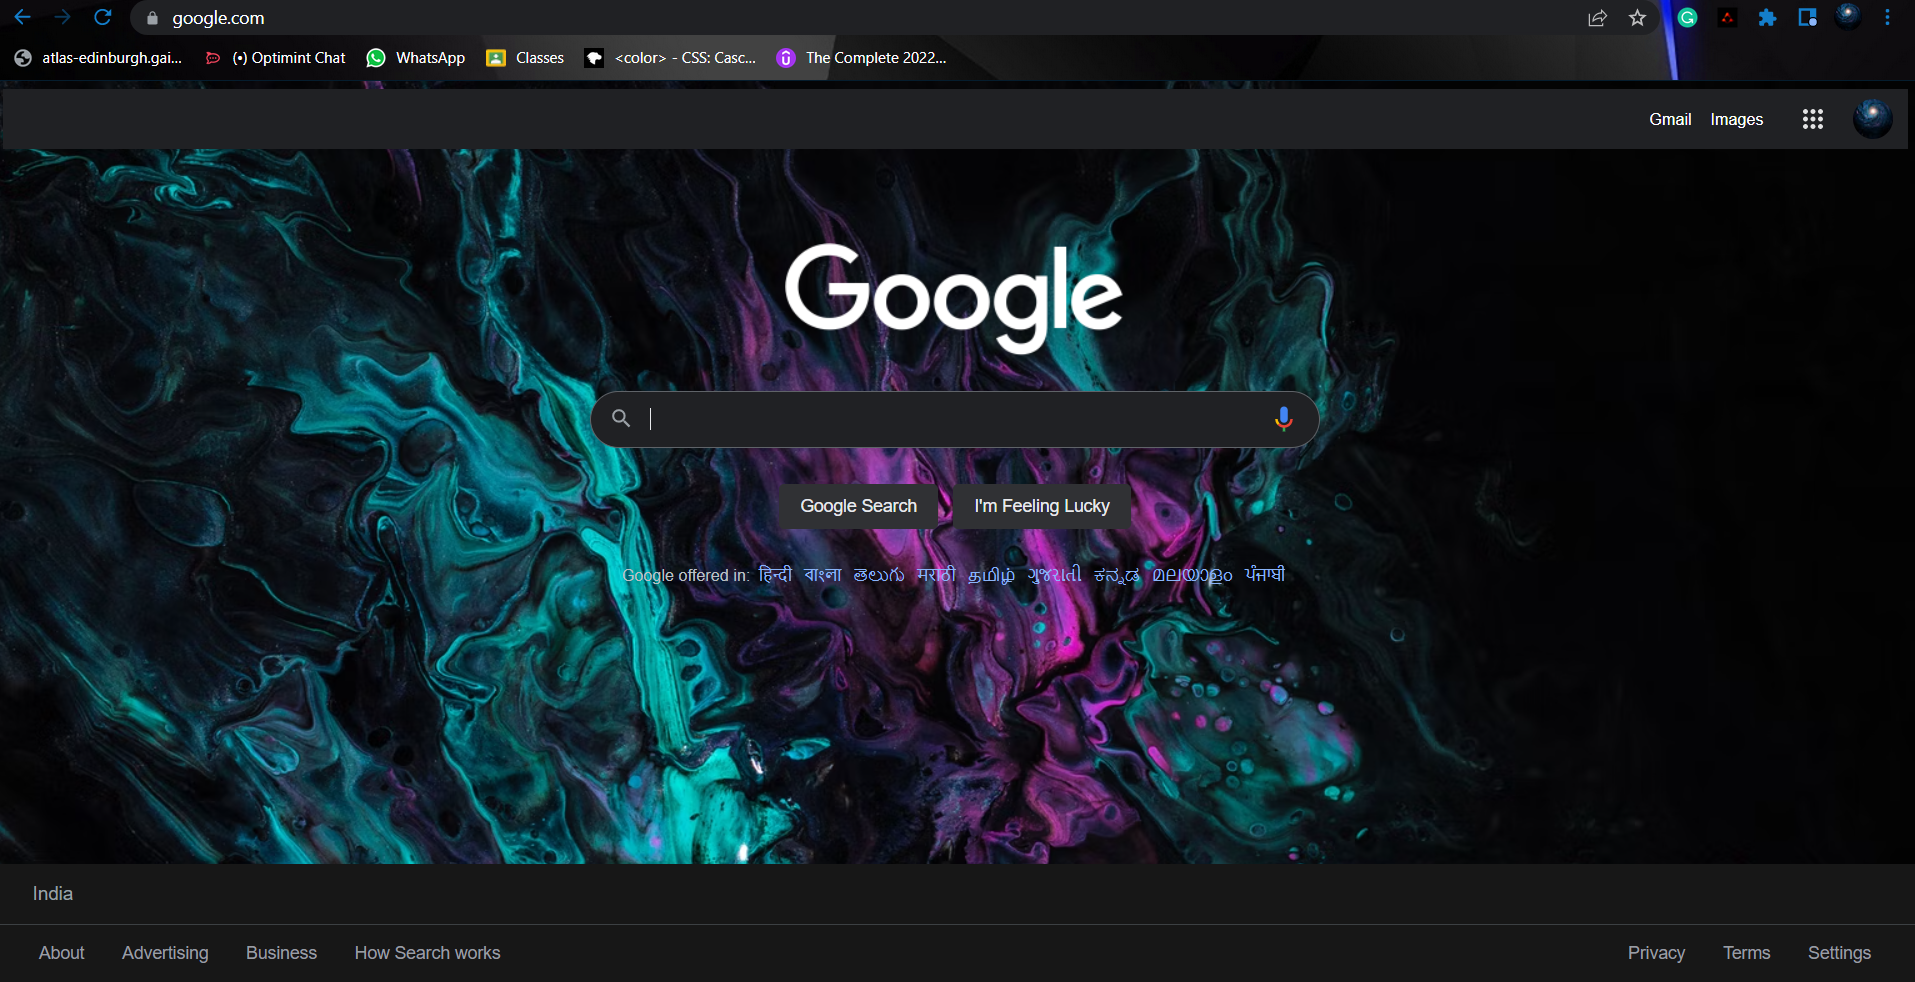Toggle the browser side panel icon

click(x=1807, y=18)
